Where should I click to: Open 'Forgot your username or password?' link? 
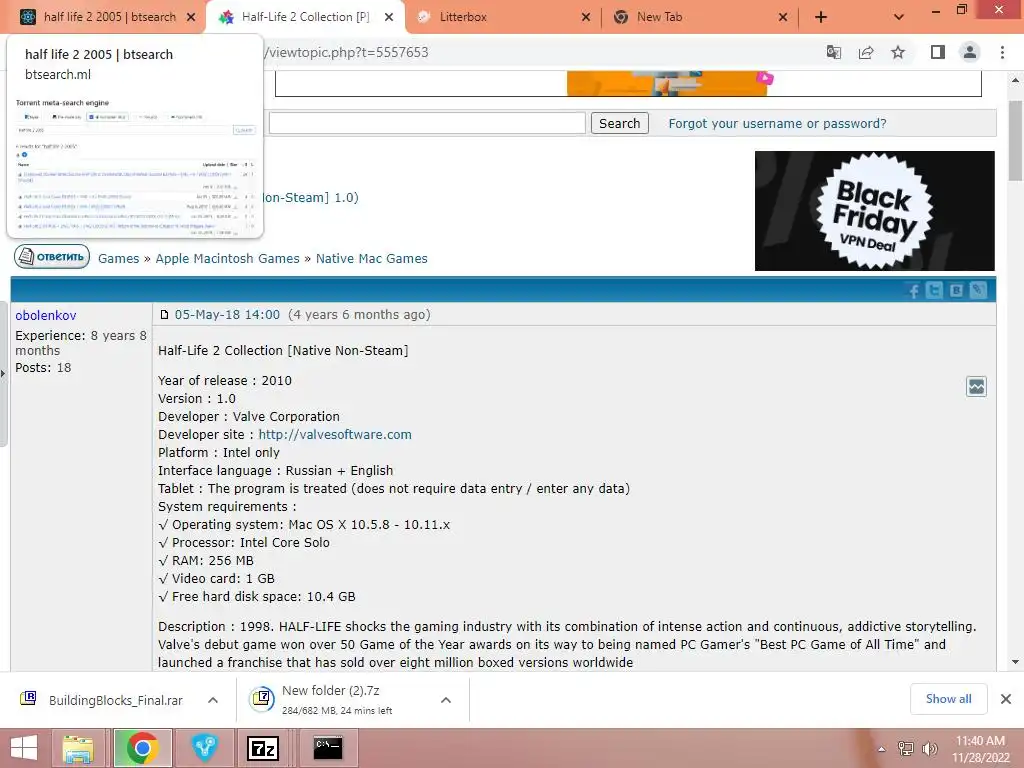[x=777, y=123]
